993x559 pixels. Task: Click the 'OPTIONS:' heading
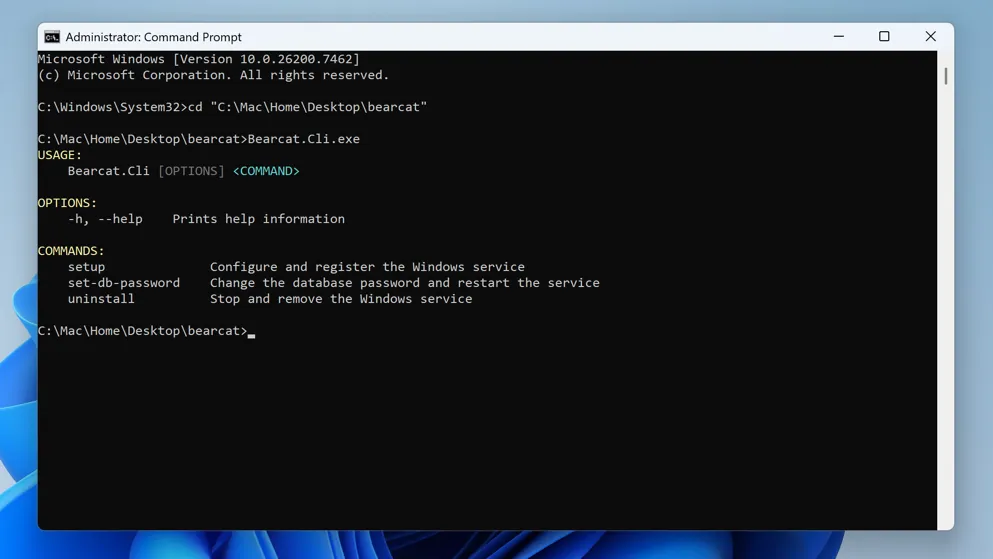(x=67, y=203)
